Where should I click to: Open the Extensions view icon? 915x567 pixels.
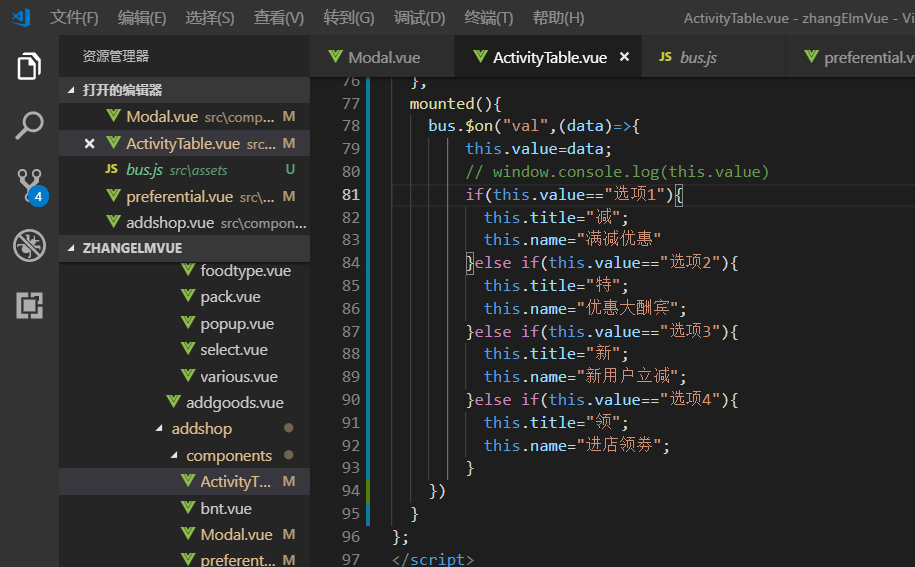pos(29,305)
